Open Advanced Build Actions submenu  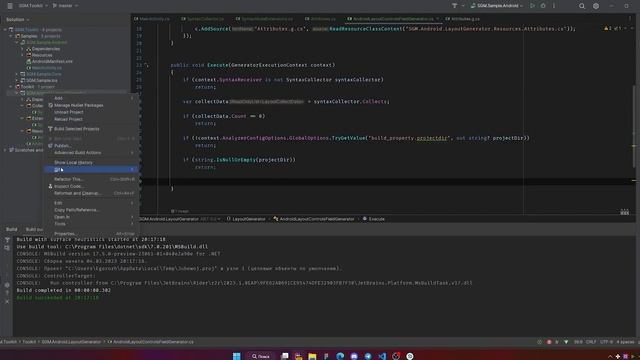click(x=91, y=153)
